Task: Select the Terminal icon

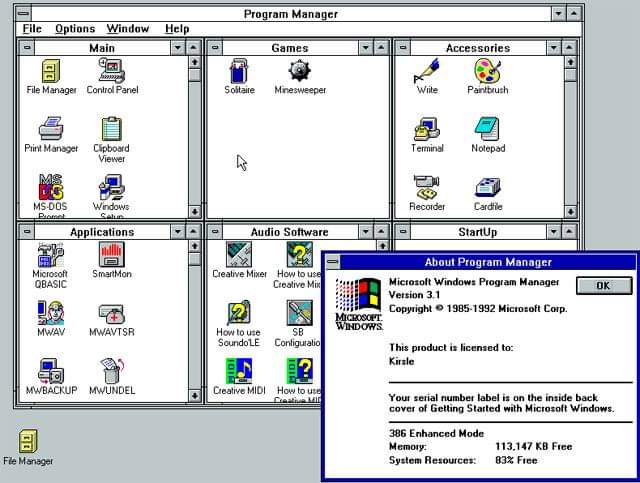Action: [x=427, y=135]
